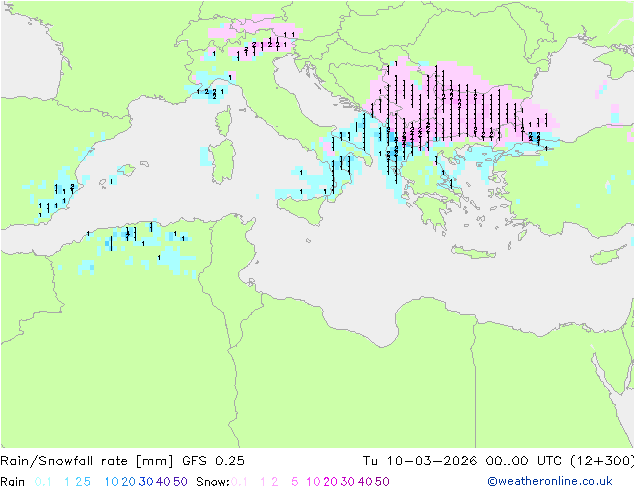Click the date "Tu 10-03-2026"
Viewport: 634px width, 490px height.
point(420,461)
